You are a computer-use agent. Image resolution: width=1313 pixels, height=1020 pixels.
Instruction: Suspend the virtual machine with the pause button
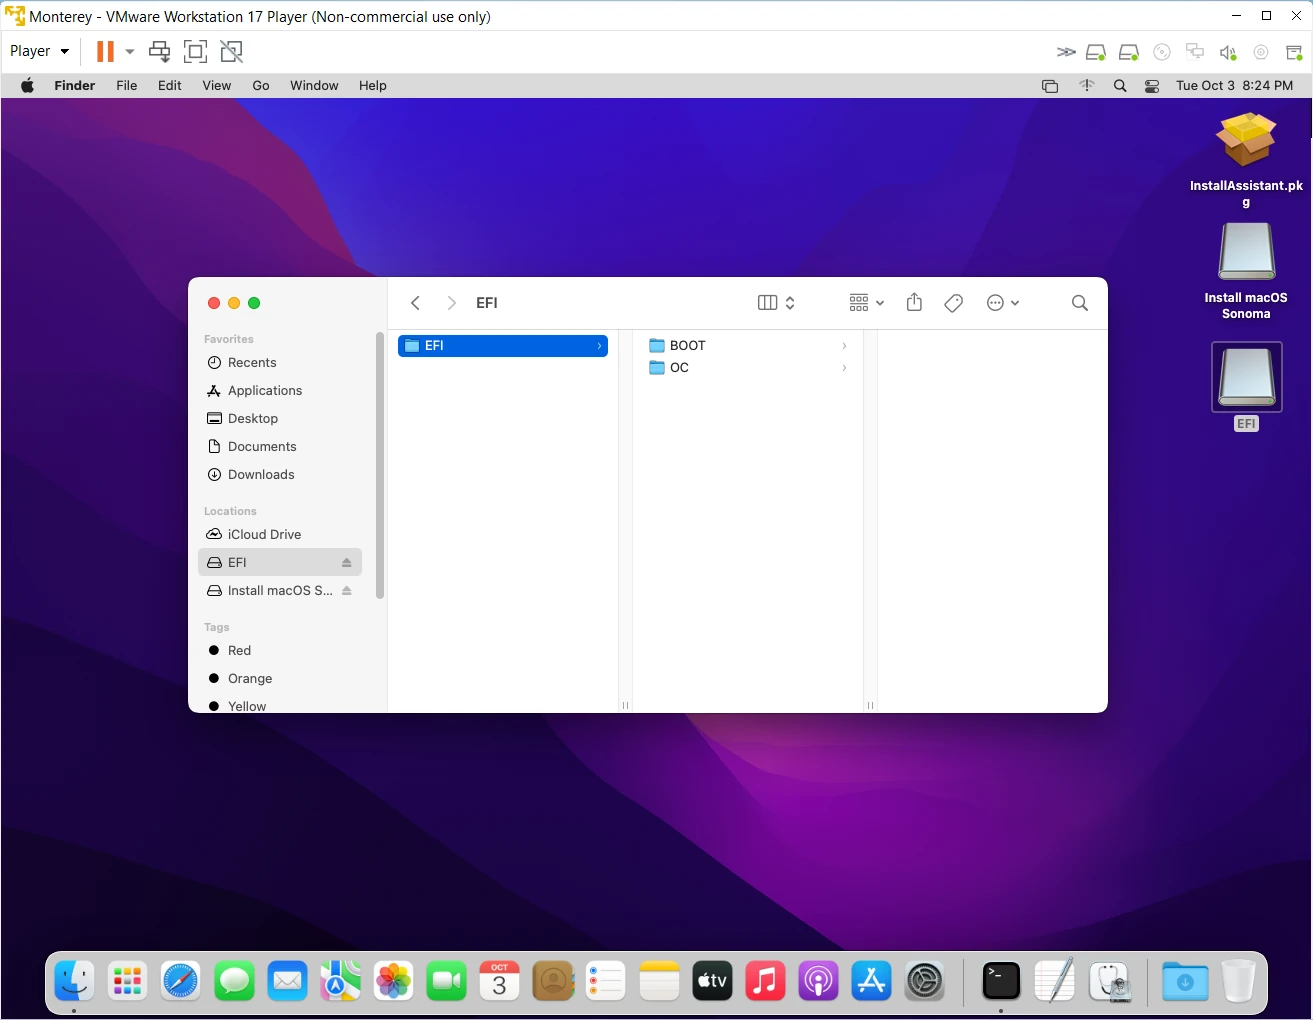tap(105, 51)
